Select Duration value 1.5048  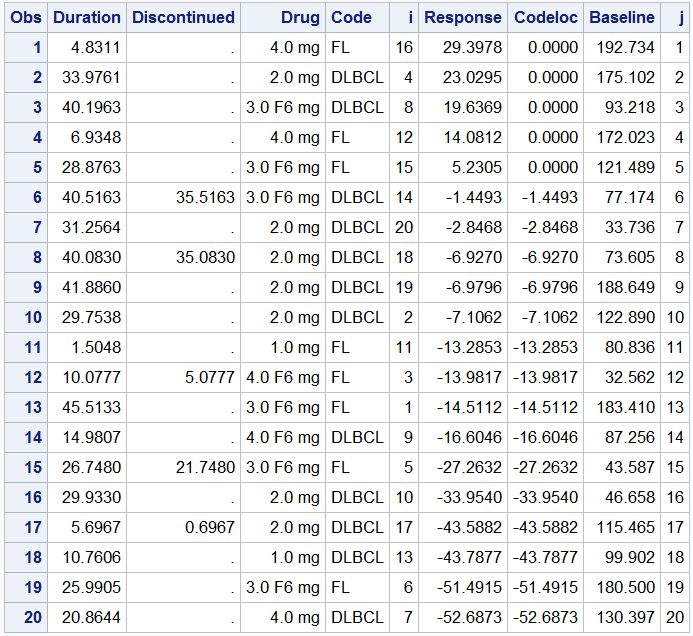95,347
